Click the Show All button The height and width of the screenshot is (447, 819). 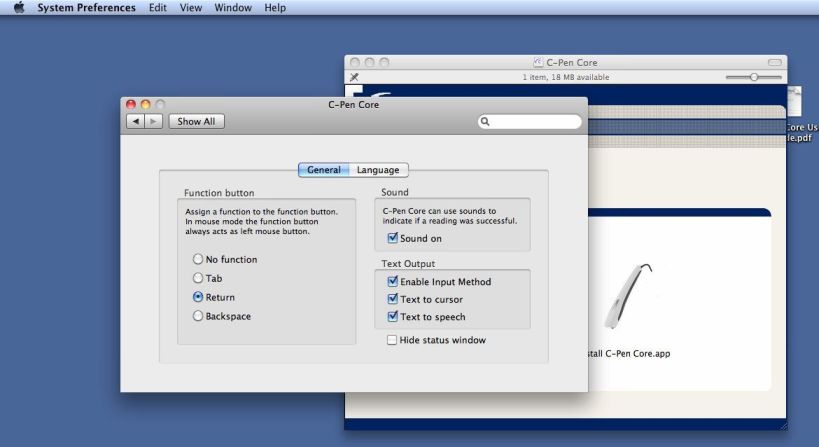[x=196, y=121]
